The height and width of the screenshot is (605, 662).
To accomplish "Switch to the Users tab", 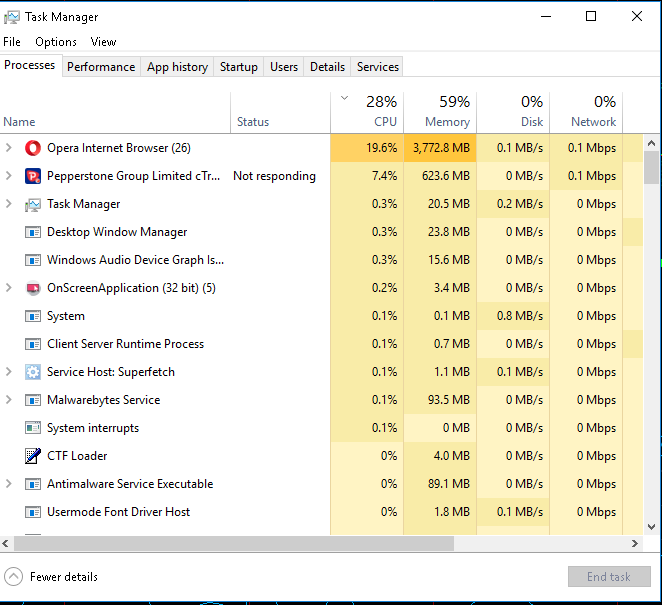I will (x=284, y=67).
